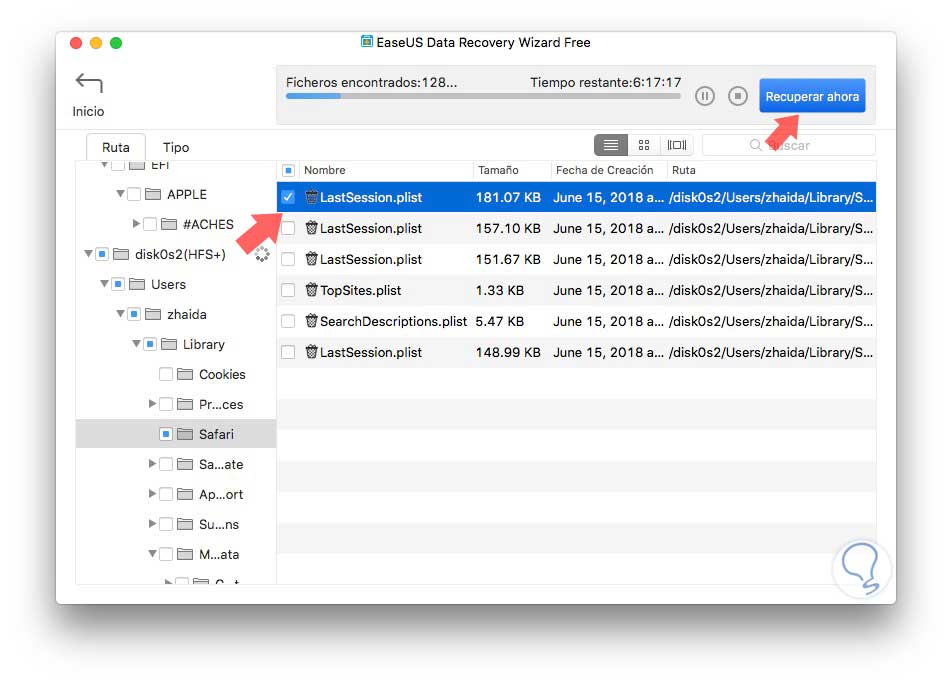The image size is (952, 684).
Task: Click the Recuperar ahora button
Action: (812, 96)
